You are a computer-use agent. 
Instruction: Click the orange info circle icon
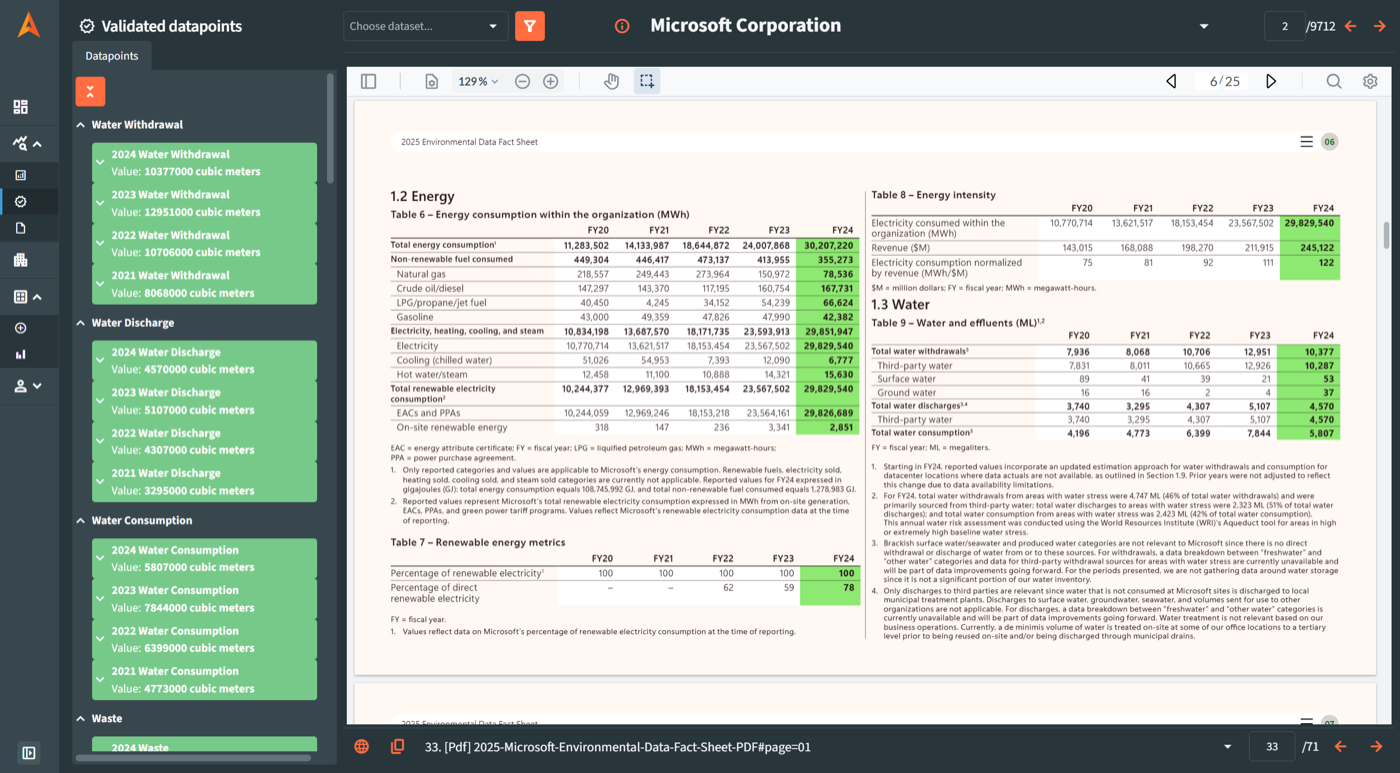pos(622,26)
